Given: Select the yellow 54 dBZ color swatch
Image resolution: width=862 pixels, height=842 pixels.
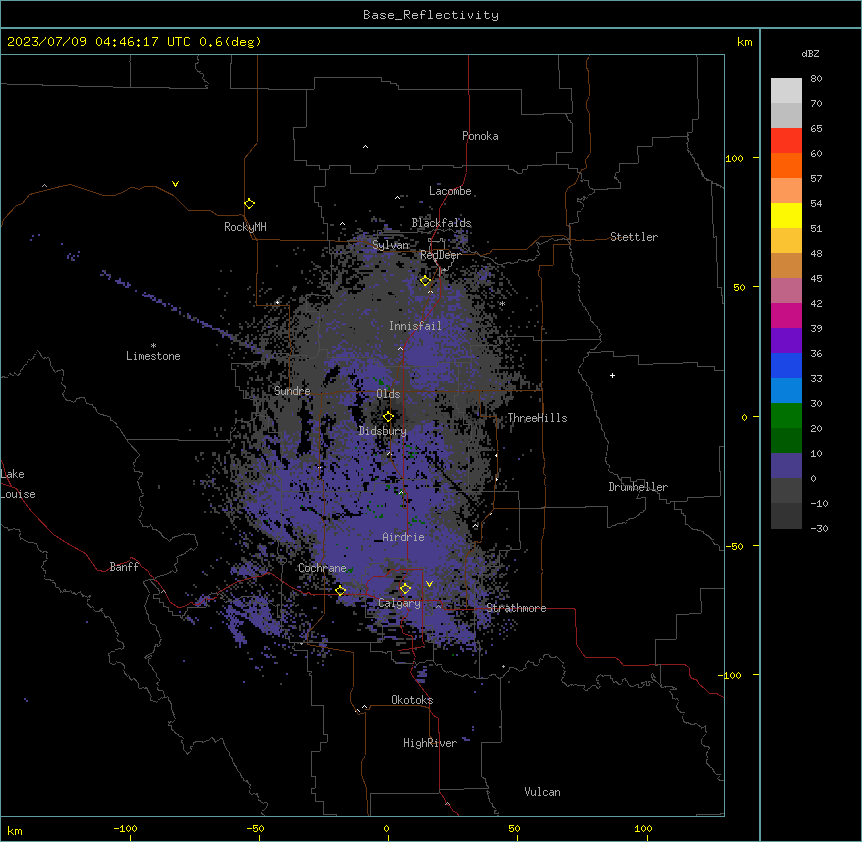Looking at the screenshot, I should click(x=786, y=215).
